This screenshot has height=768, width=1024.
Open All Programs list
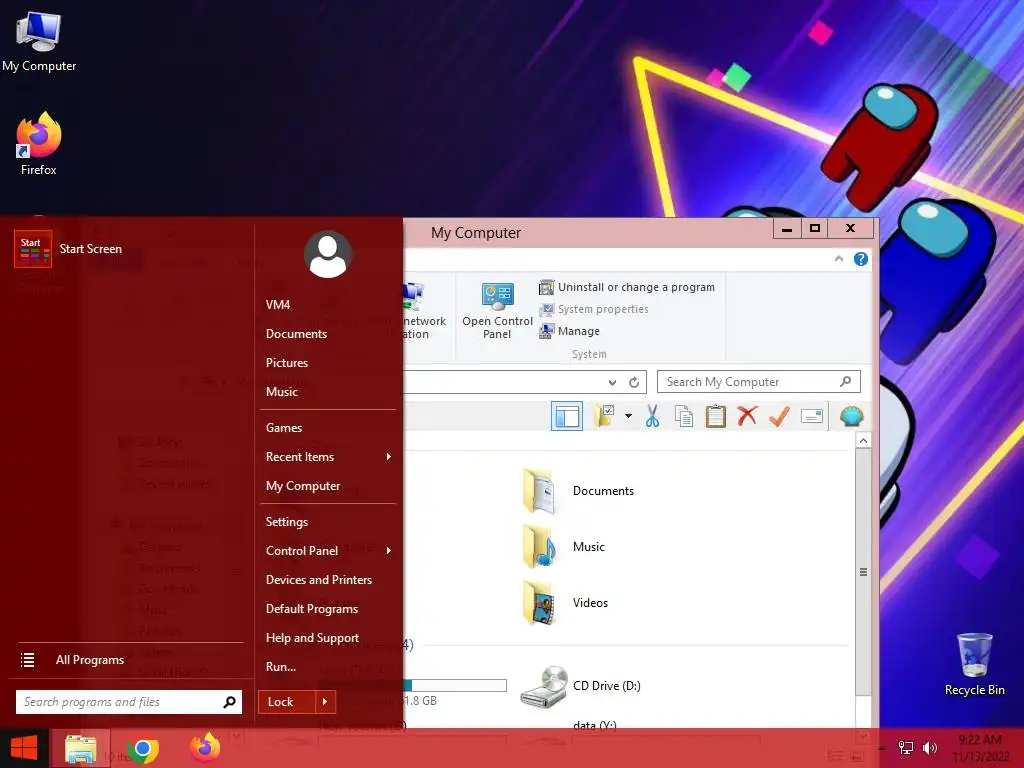90,660
